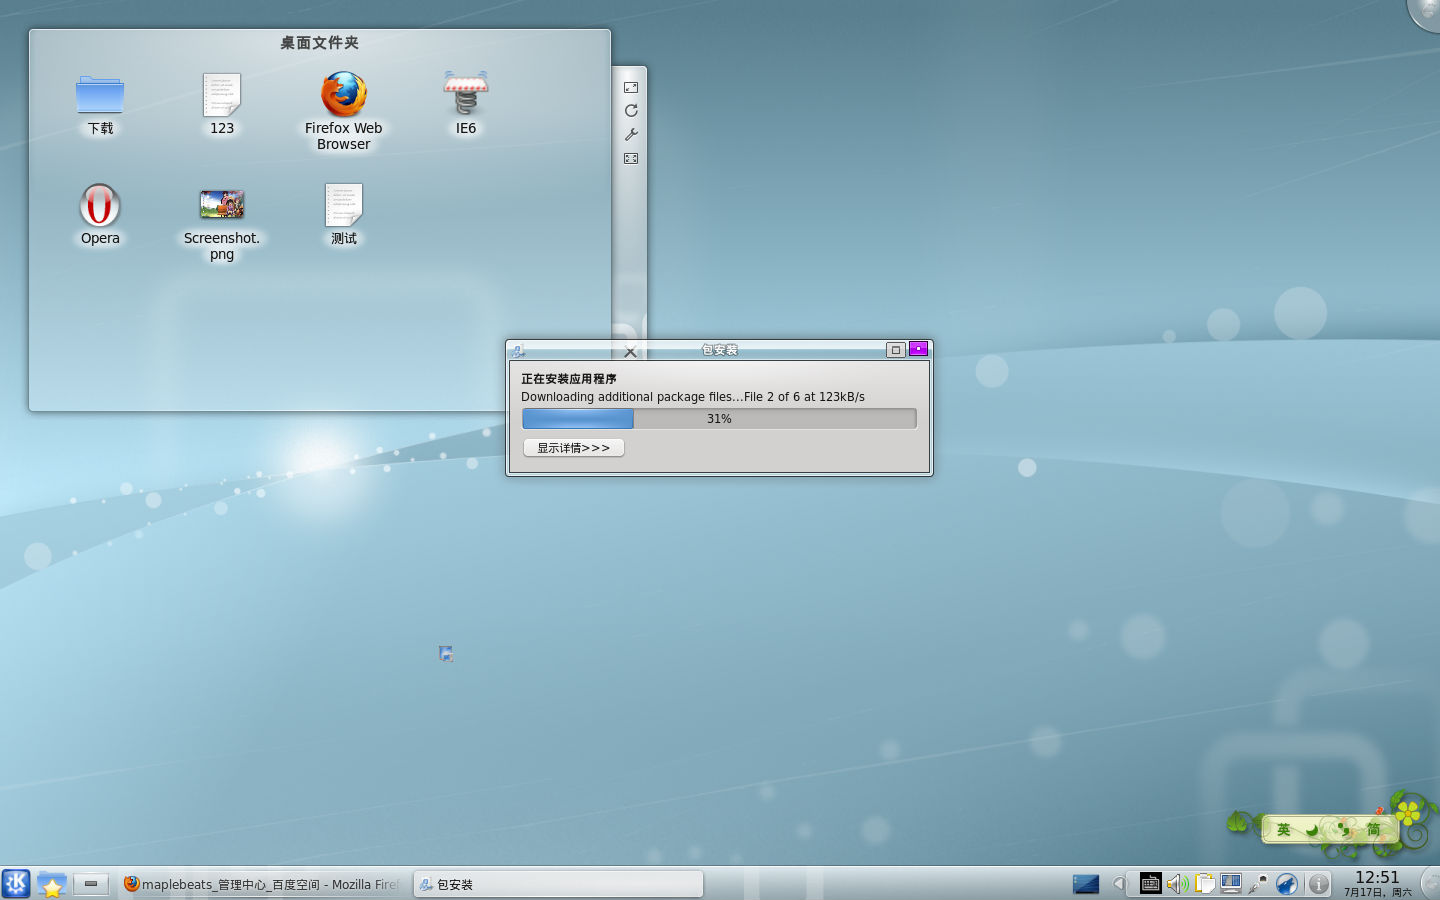
Task: Open the display monitor tray icon
Action: click(1231, 884)
